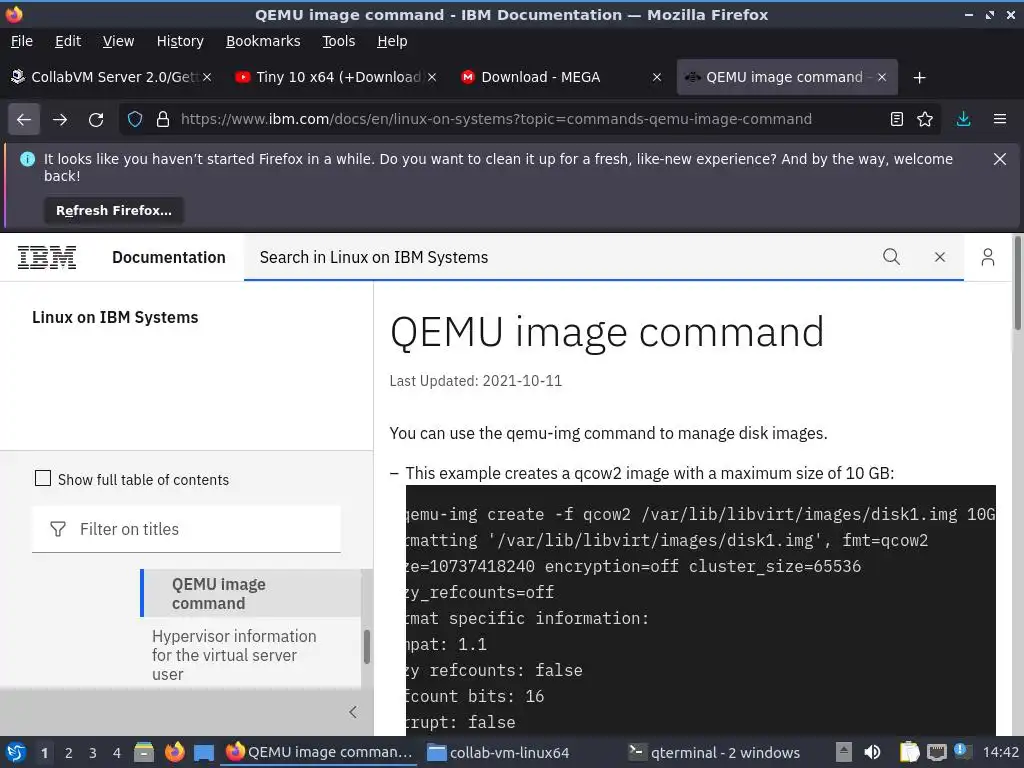Toggle Reader View icon in address bar
The width and height of the screenshot is (1024, 768).
(897, 120)
